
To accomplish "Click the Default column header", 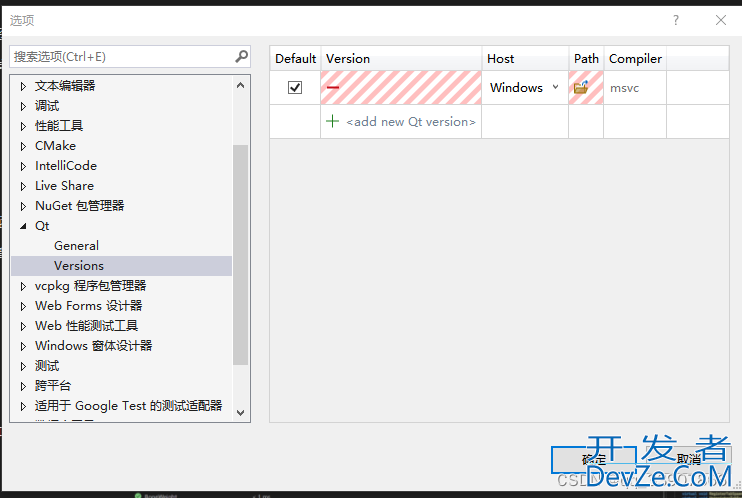I will (x=295, y=59).
